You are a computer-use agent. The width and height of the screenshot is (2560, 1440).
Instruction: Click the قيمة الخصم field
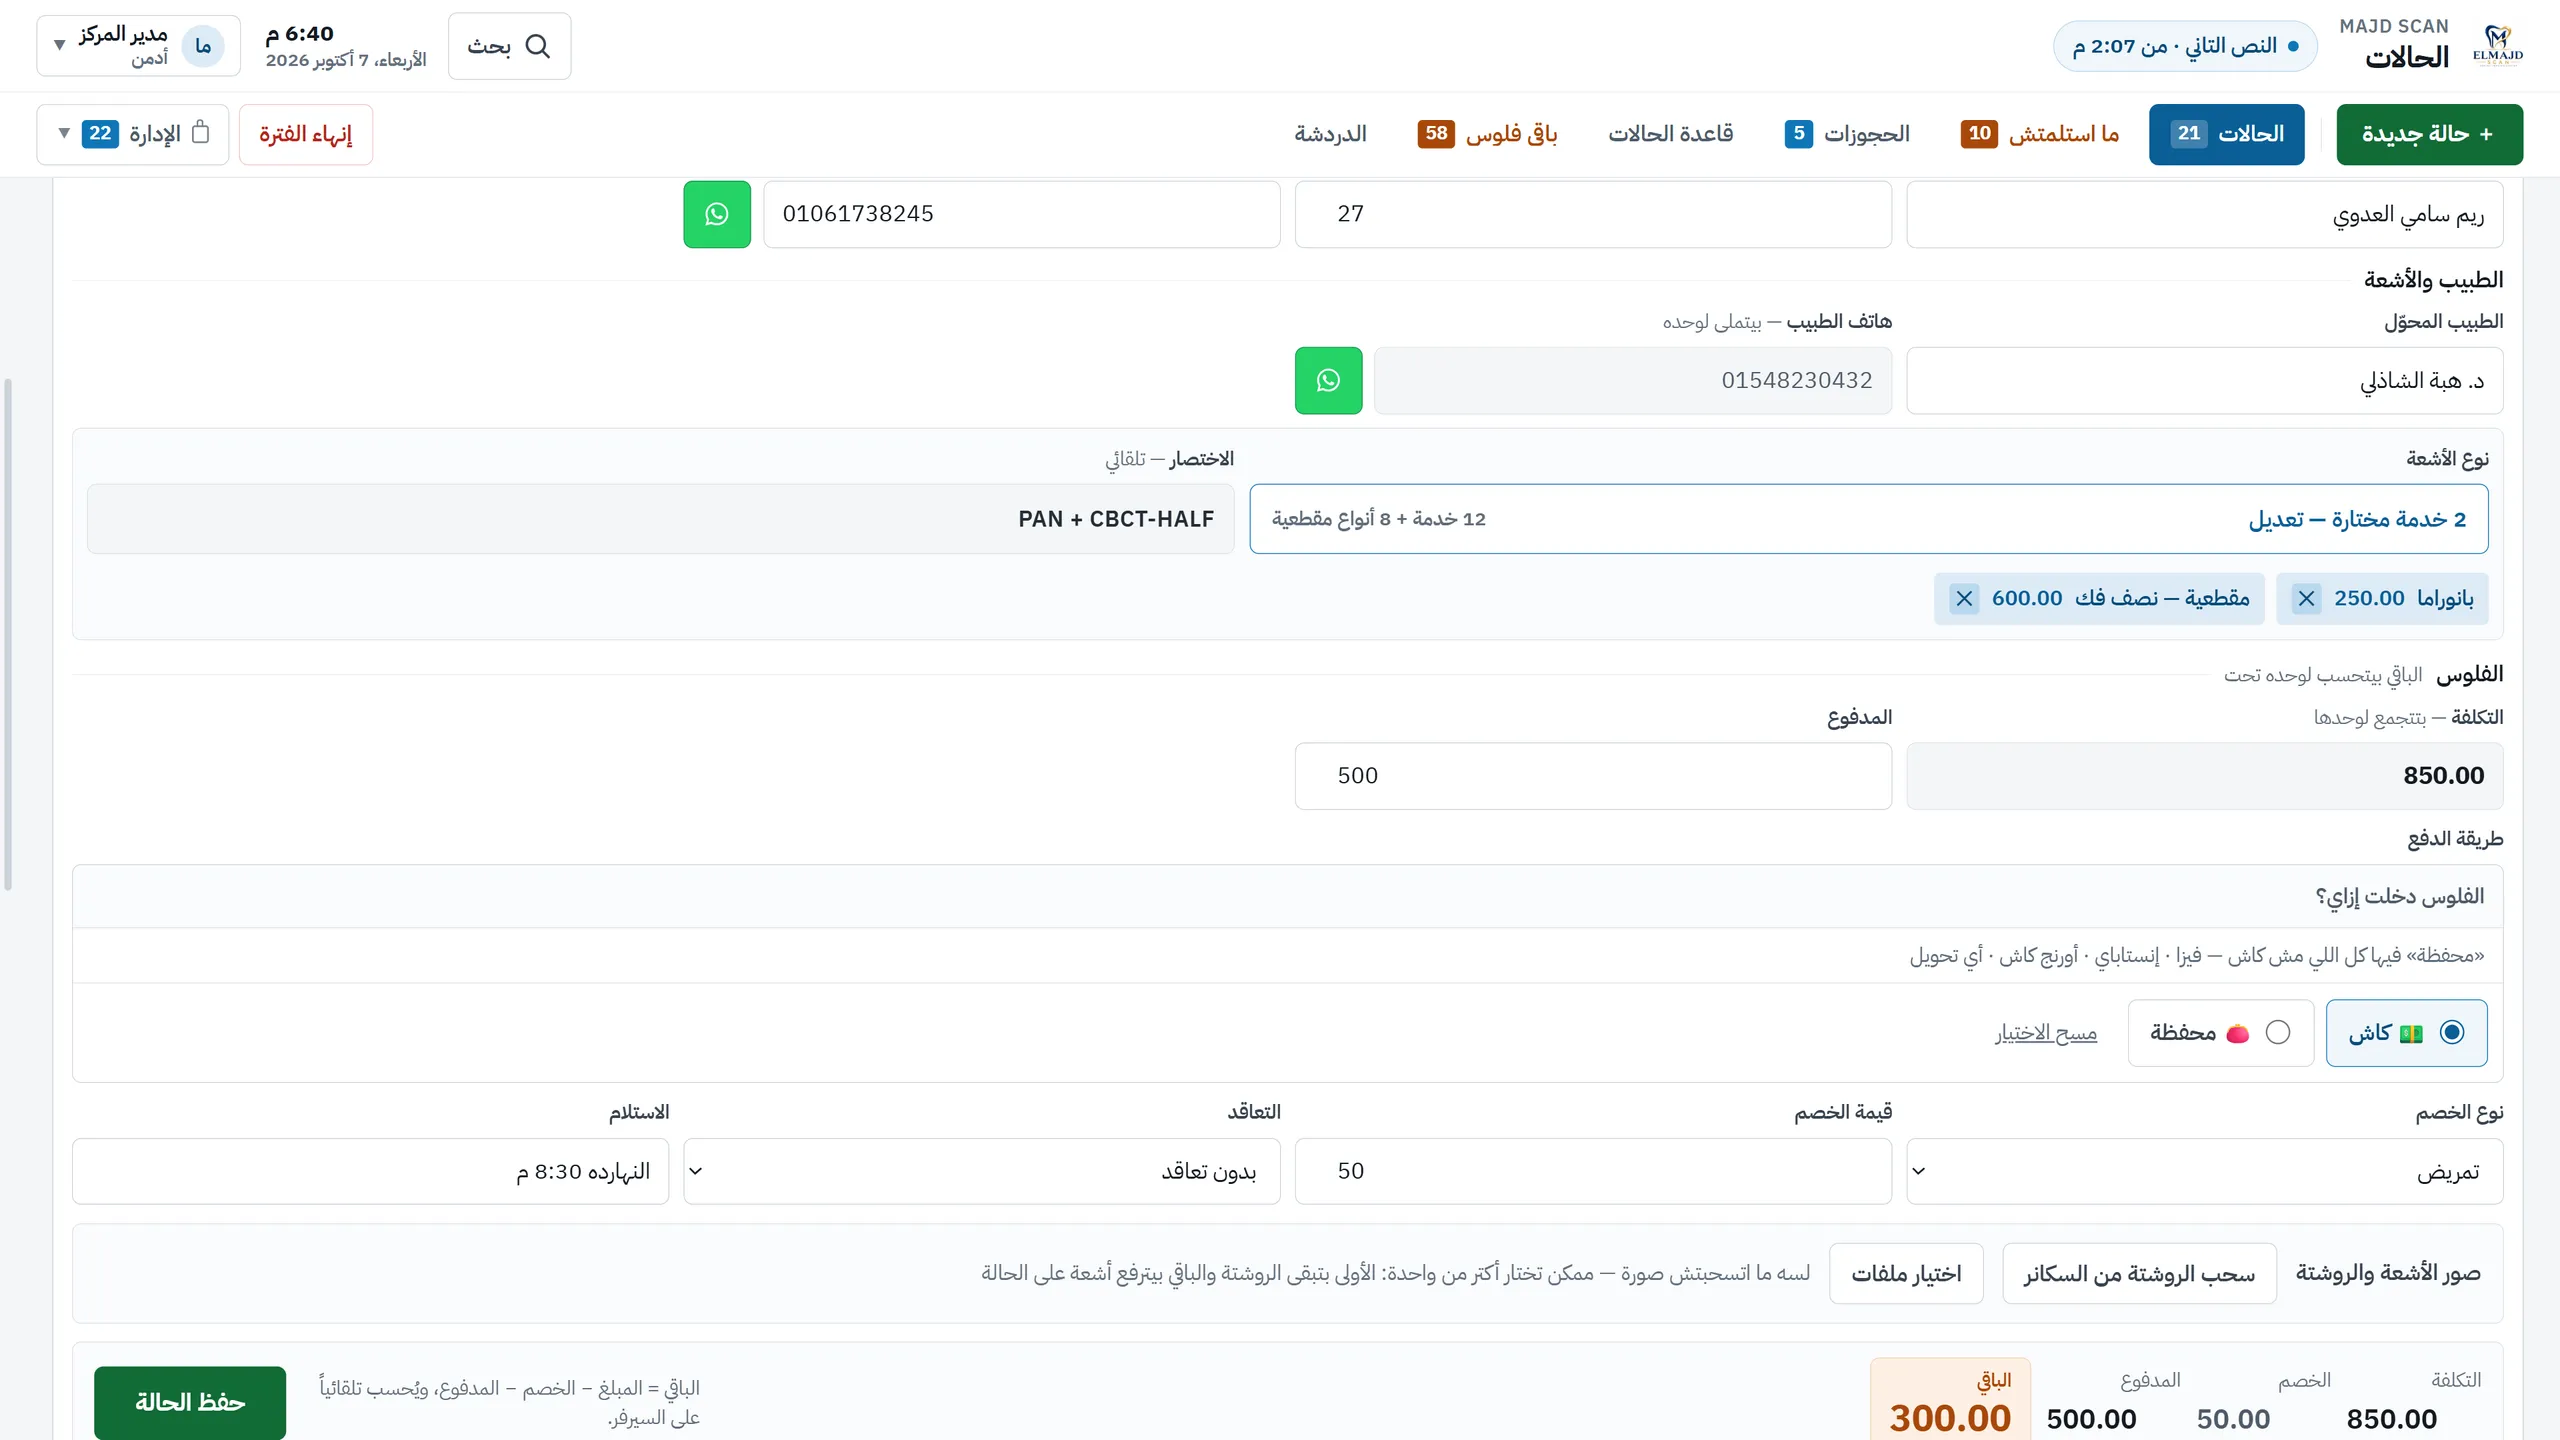coord(1593,1171)
